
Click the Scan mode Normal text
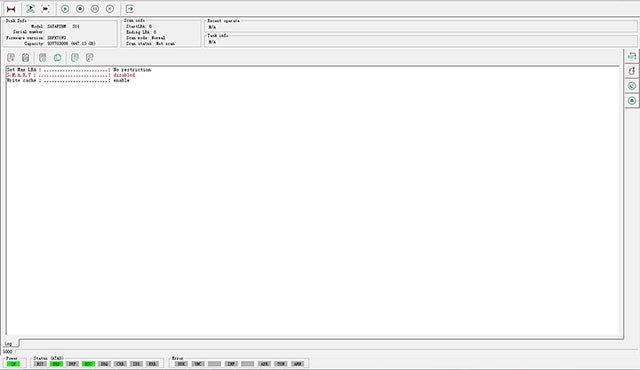point(146,38)
